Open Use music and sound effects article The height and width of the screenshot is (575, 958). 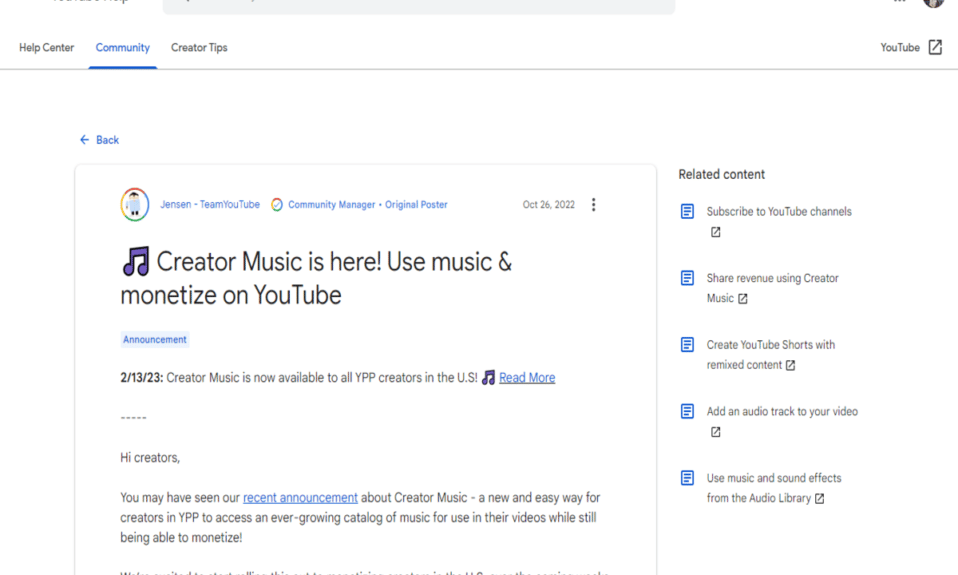[x=773, y=488]
